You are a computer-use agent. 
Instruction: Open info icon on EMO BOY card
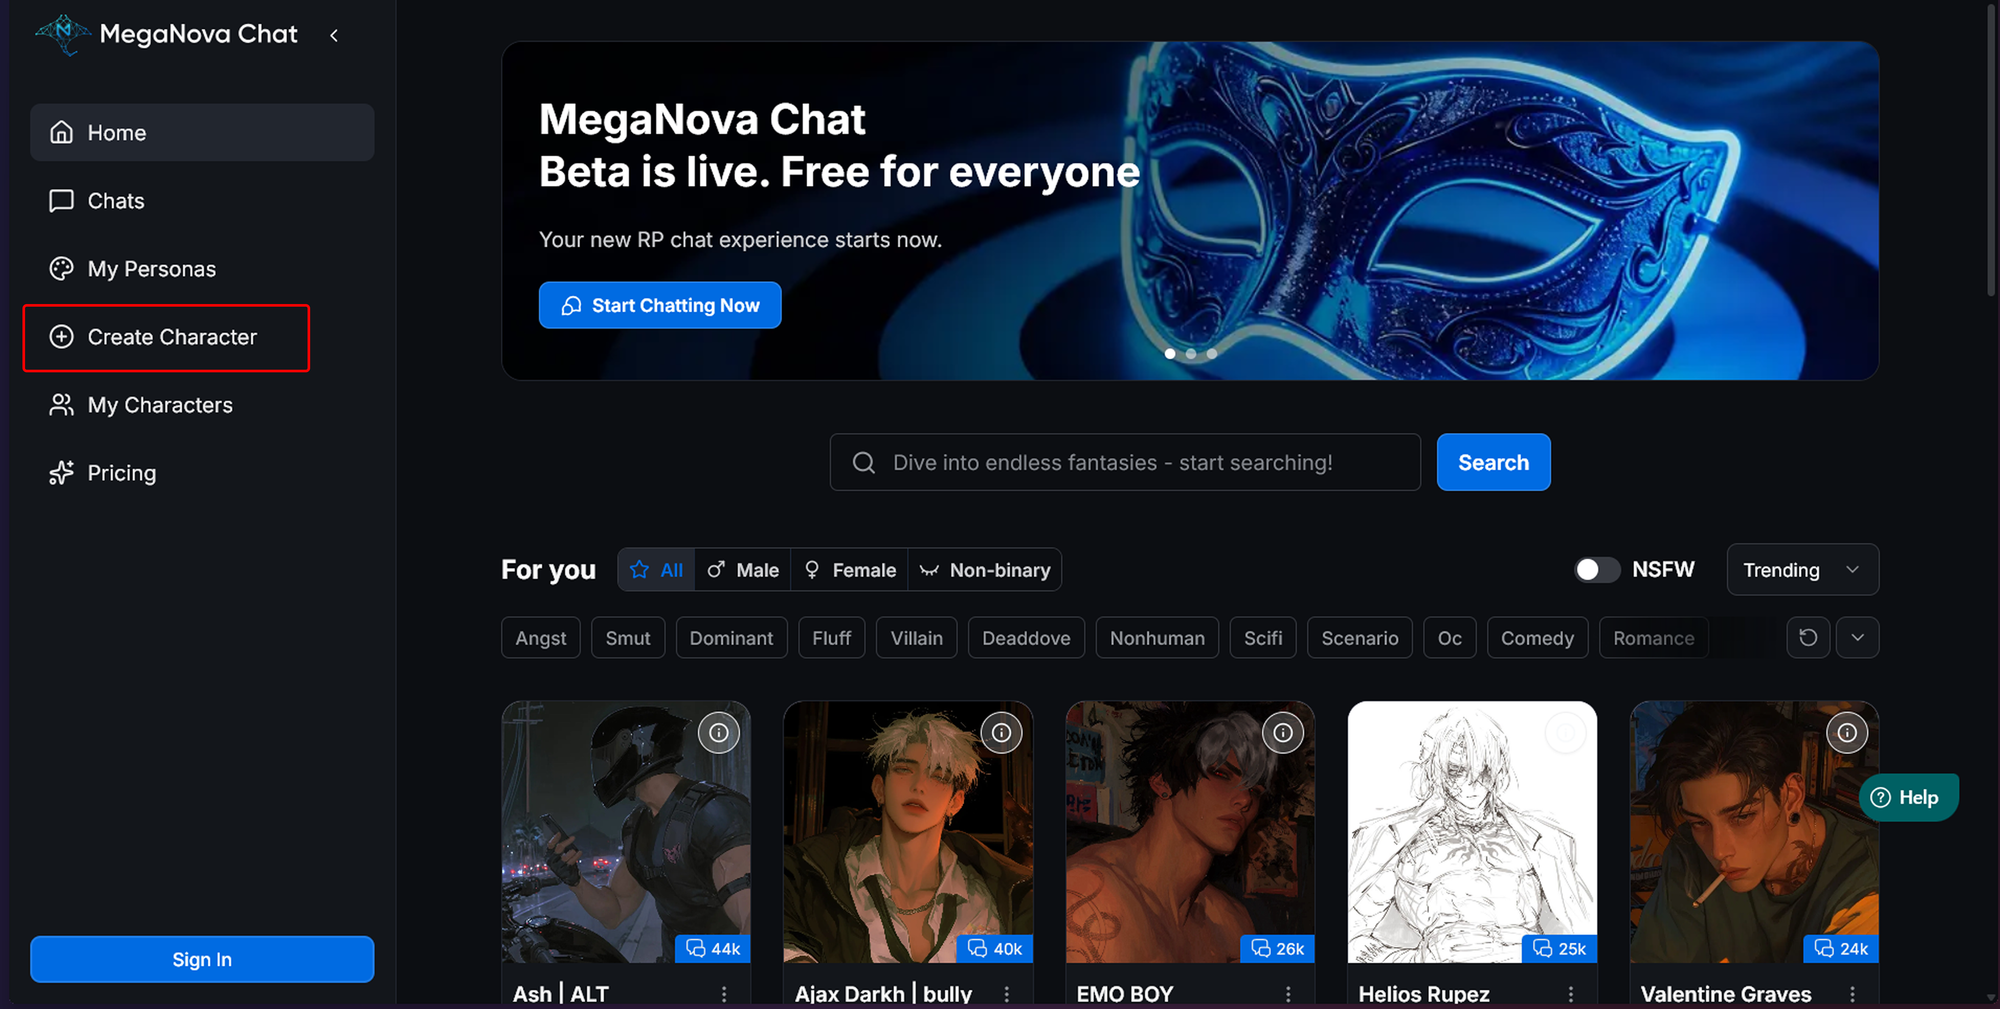[x=1283, y=733]
